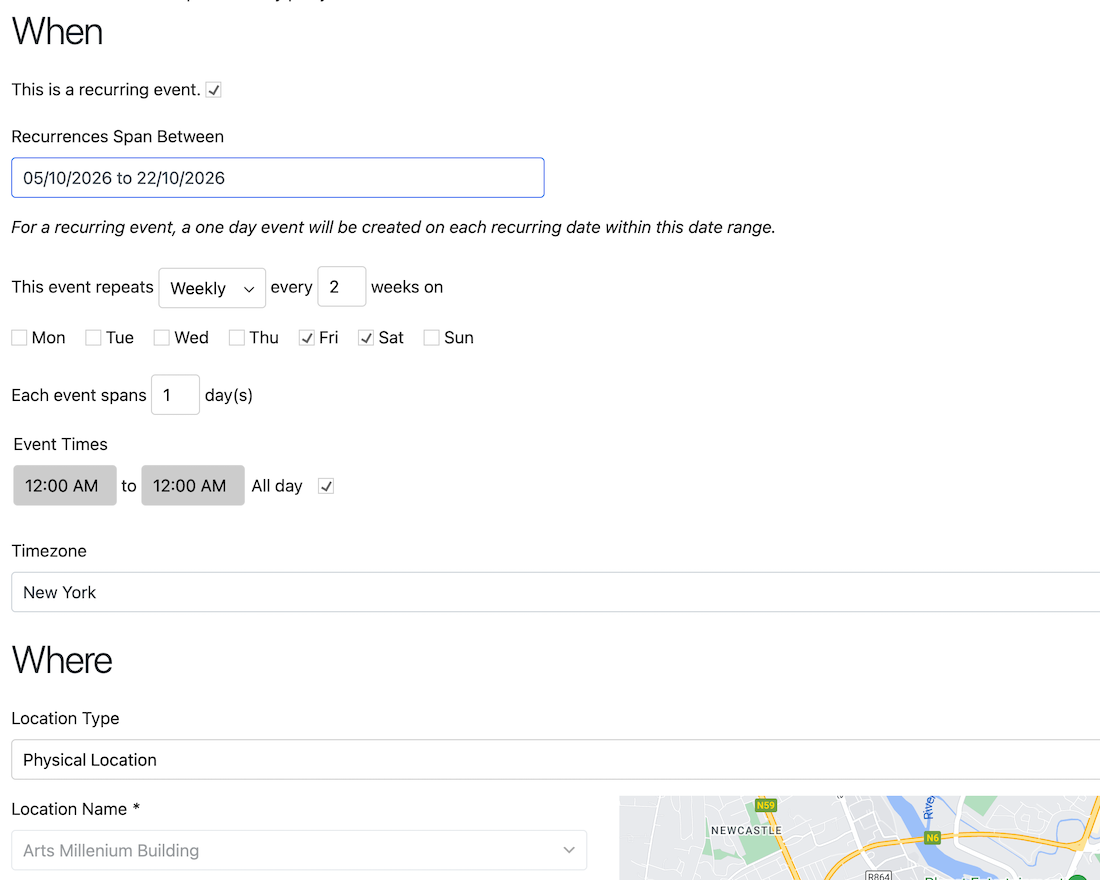Toggle the All day checkbox
The height and width of the screenshot is (880, 1100).
pyautogui.click(x=326, y=486)
